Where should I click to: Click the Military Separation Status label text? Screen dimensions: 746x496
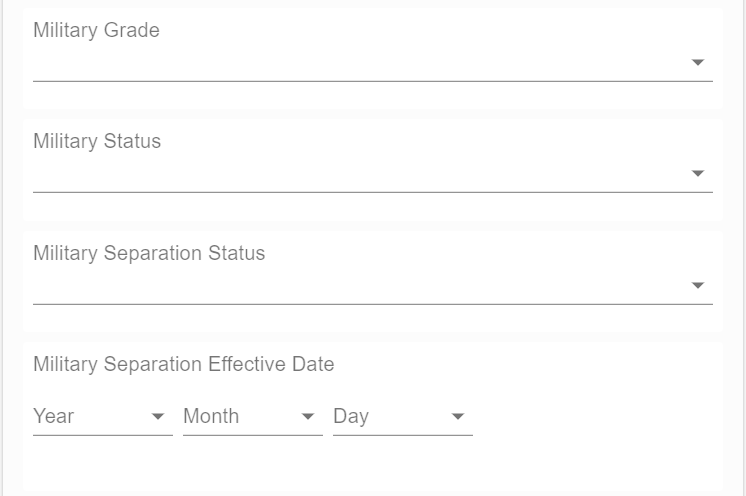coord(149,253)
